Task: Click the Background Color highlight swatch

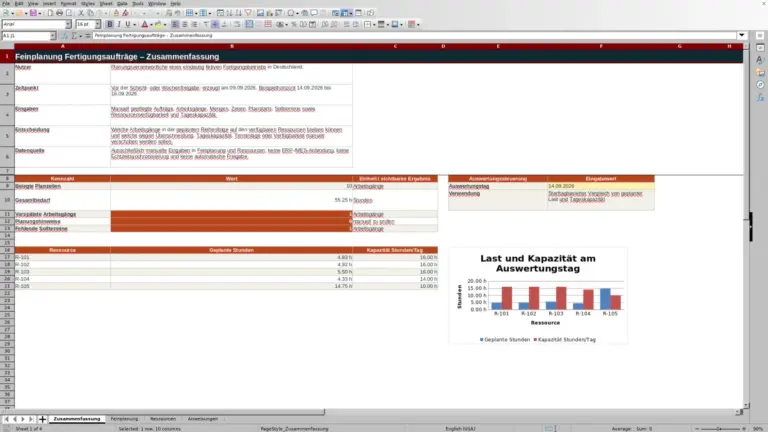Action: click(x=158, y=24)
